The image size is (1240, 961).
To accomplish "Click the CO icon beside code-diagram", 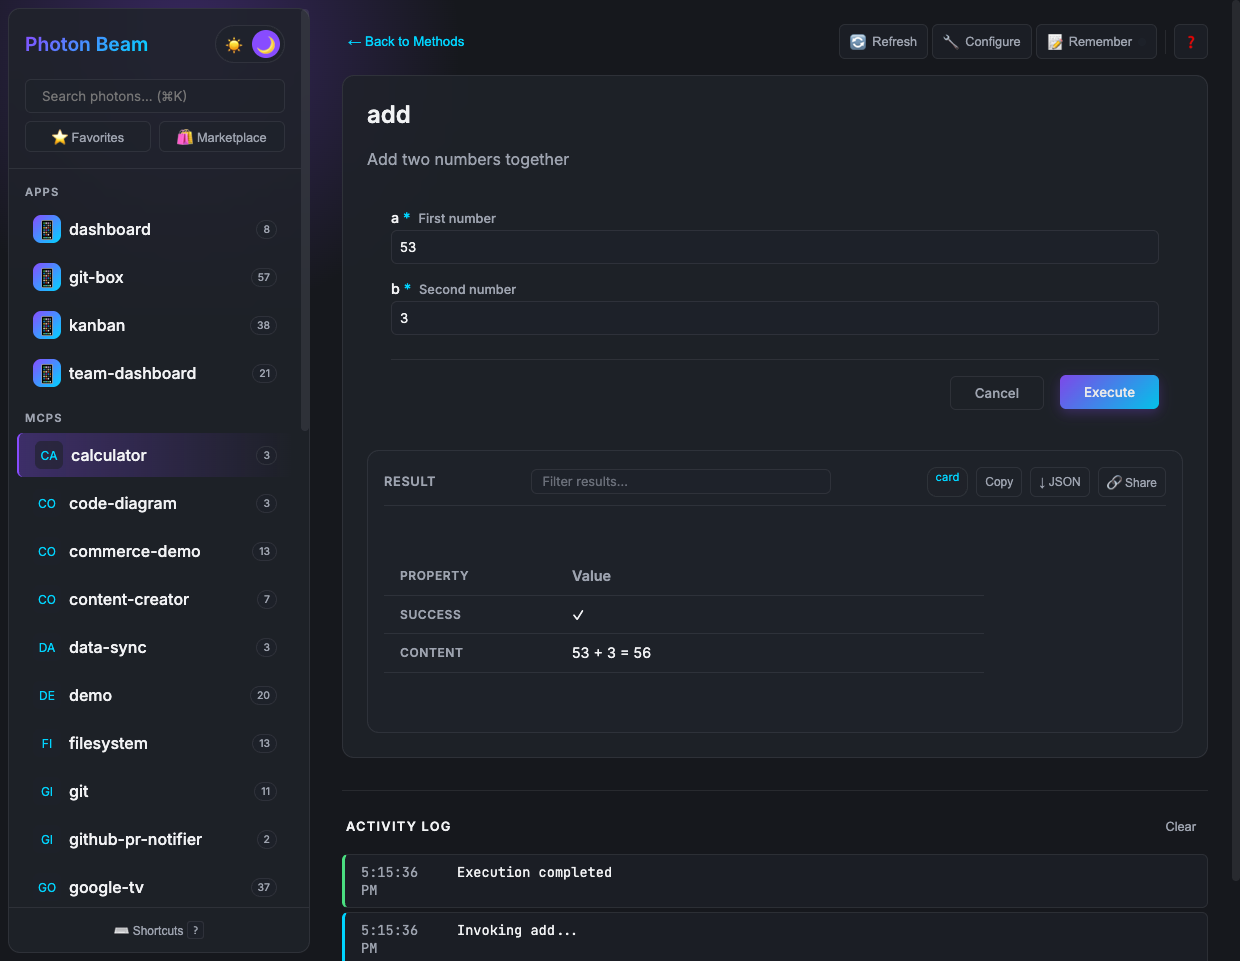I will (x=47, y=503).
